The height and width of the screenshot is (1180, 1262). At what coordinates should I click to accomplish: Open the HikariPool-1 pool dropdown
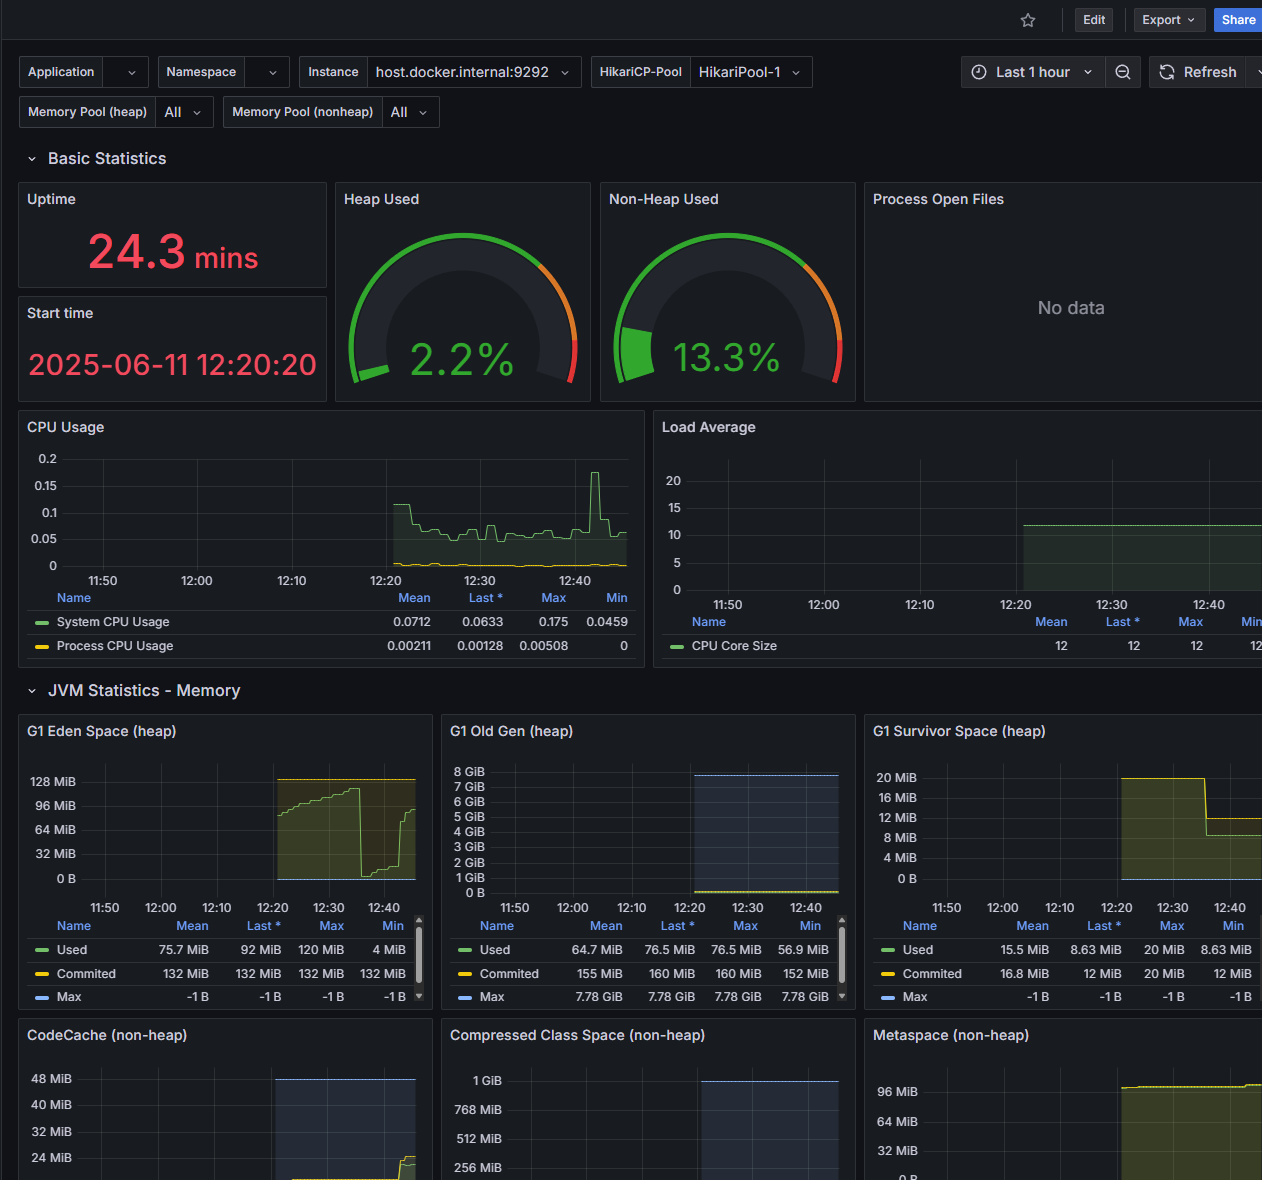tap(750, 72)
